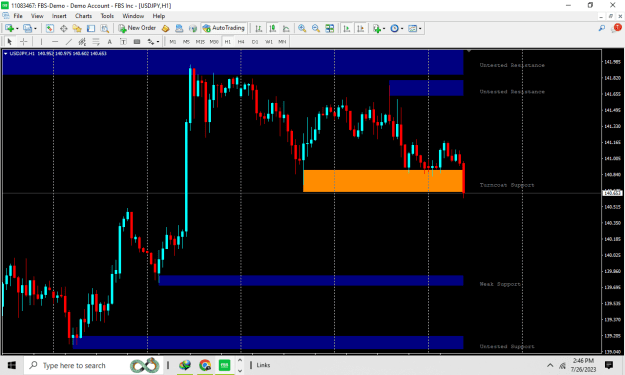The width and height of the screenshot is (625, 375).
Task: Open the MetaEditor yellow book icon
Action: (x=165, y=28)
